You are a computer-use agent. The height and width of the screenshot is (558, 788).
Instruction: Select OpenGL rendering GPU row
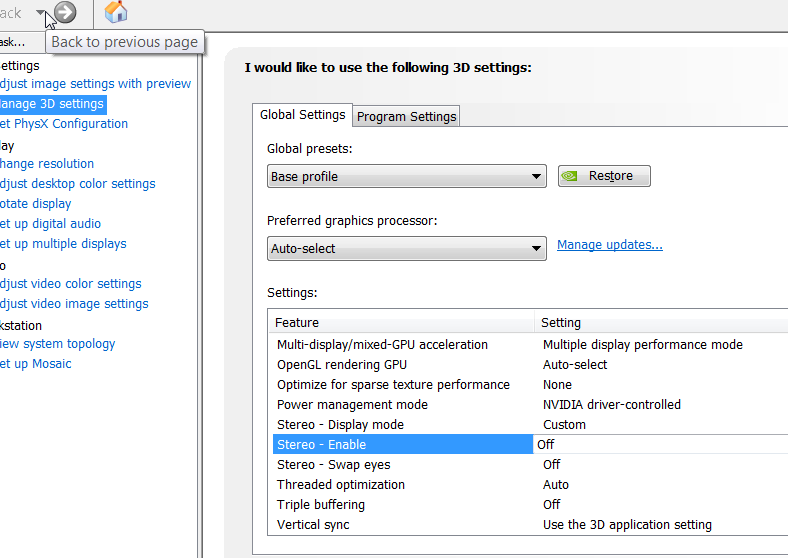[x=530, y=365]
